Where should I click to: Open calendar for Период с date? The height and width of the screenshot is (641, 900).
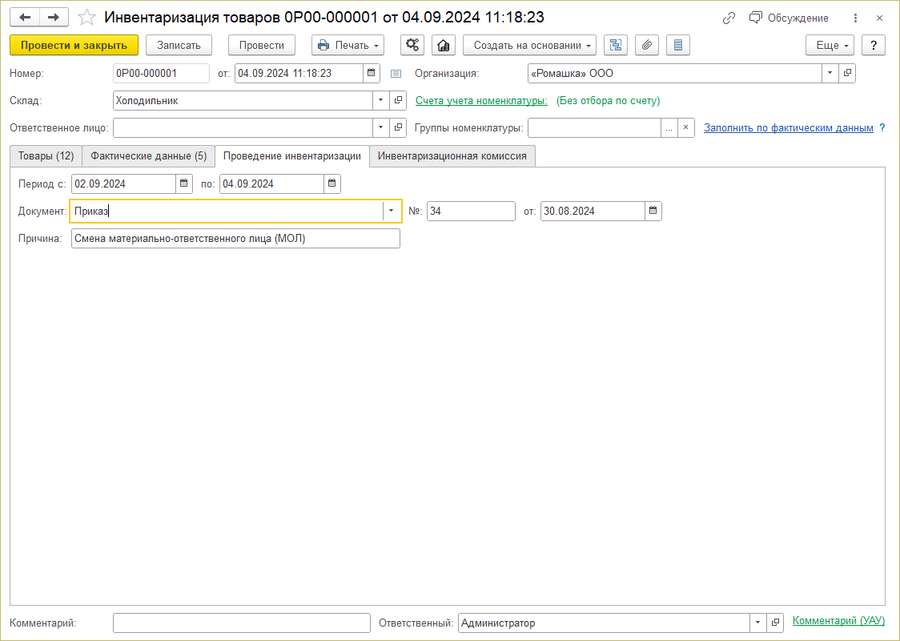(x=184, y=184)
